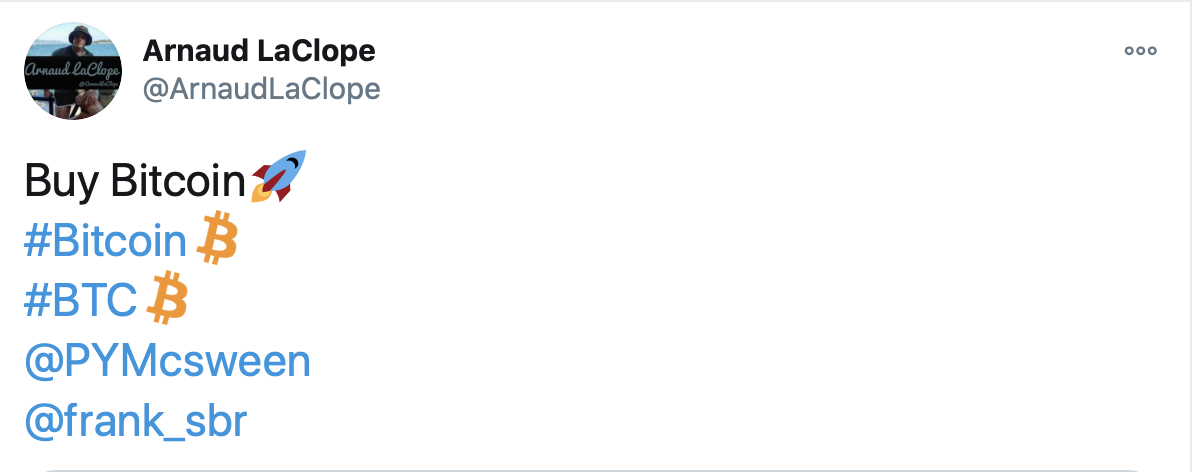The image size is (1194, 472).
Task: Go to the @frank_sbr mentioned profile
Action: click(x=136, y=421)
